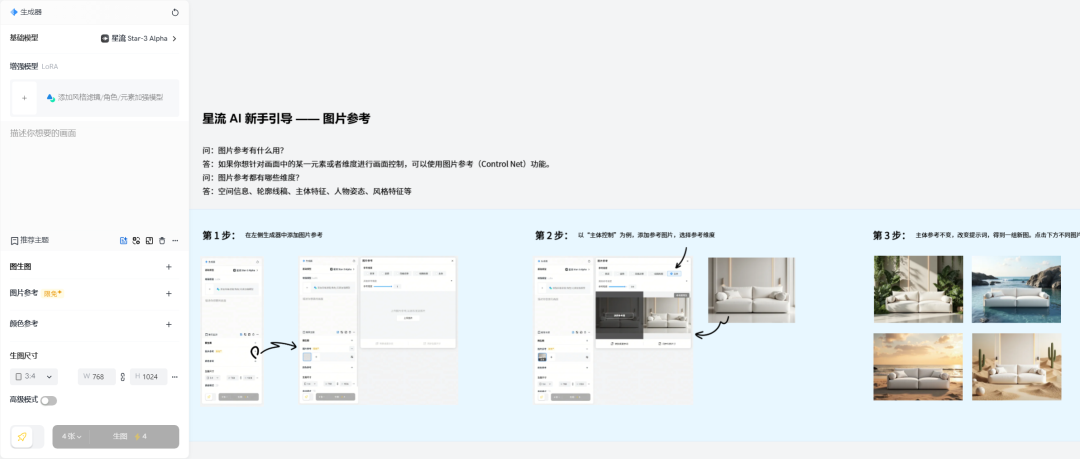
Task: Click the step 2 white sofa reference image
Action: coord(751,290)
